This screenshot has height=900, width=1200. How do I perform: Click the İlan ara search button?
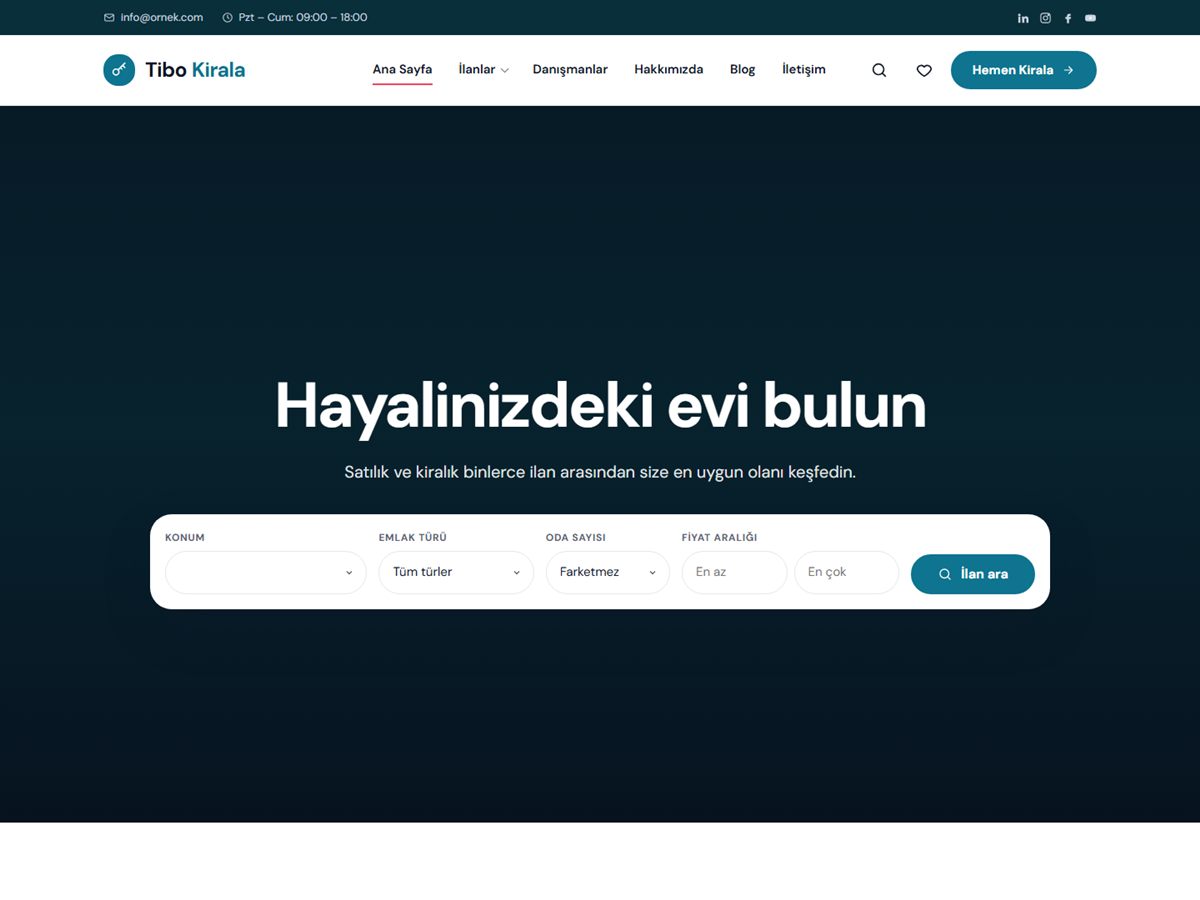973,574
